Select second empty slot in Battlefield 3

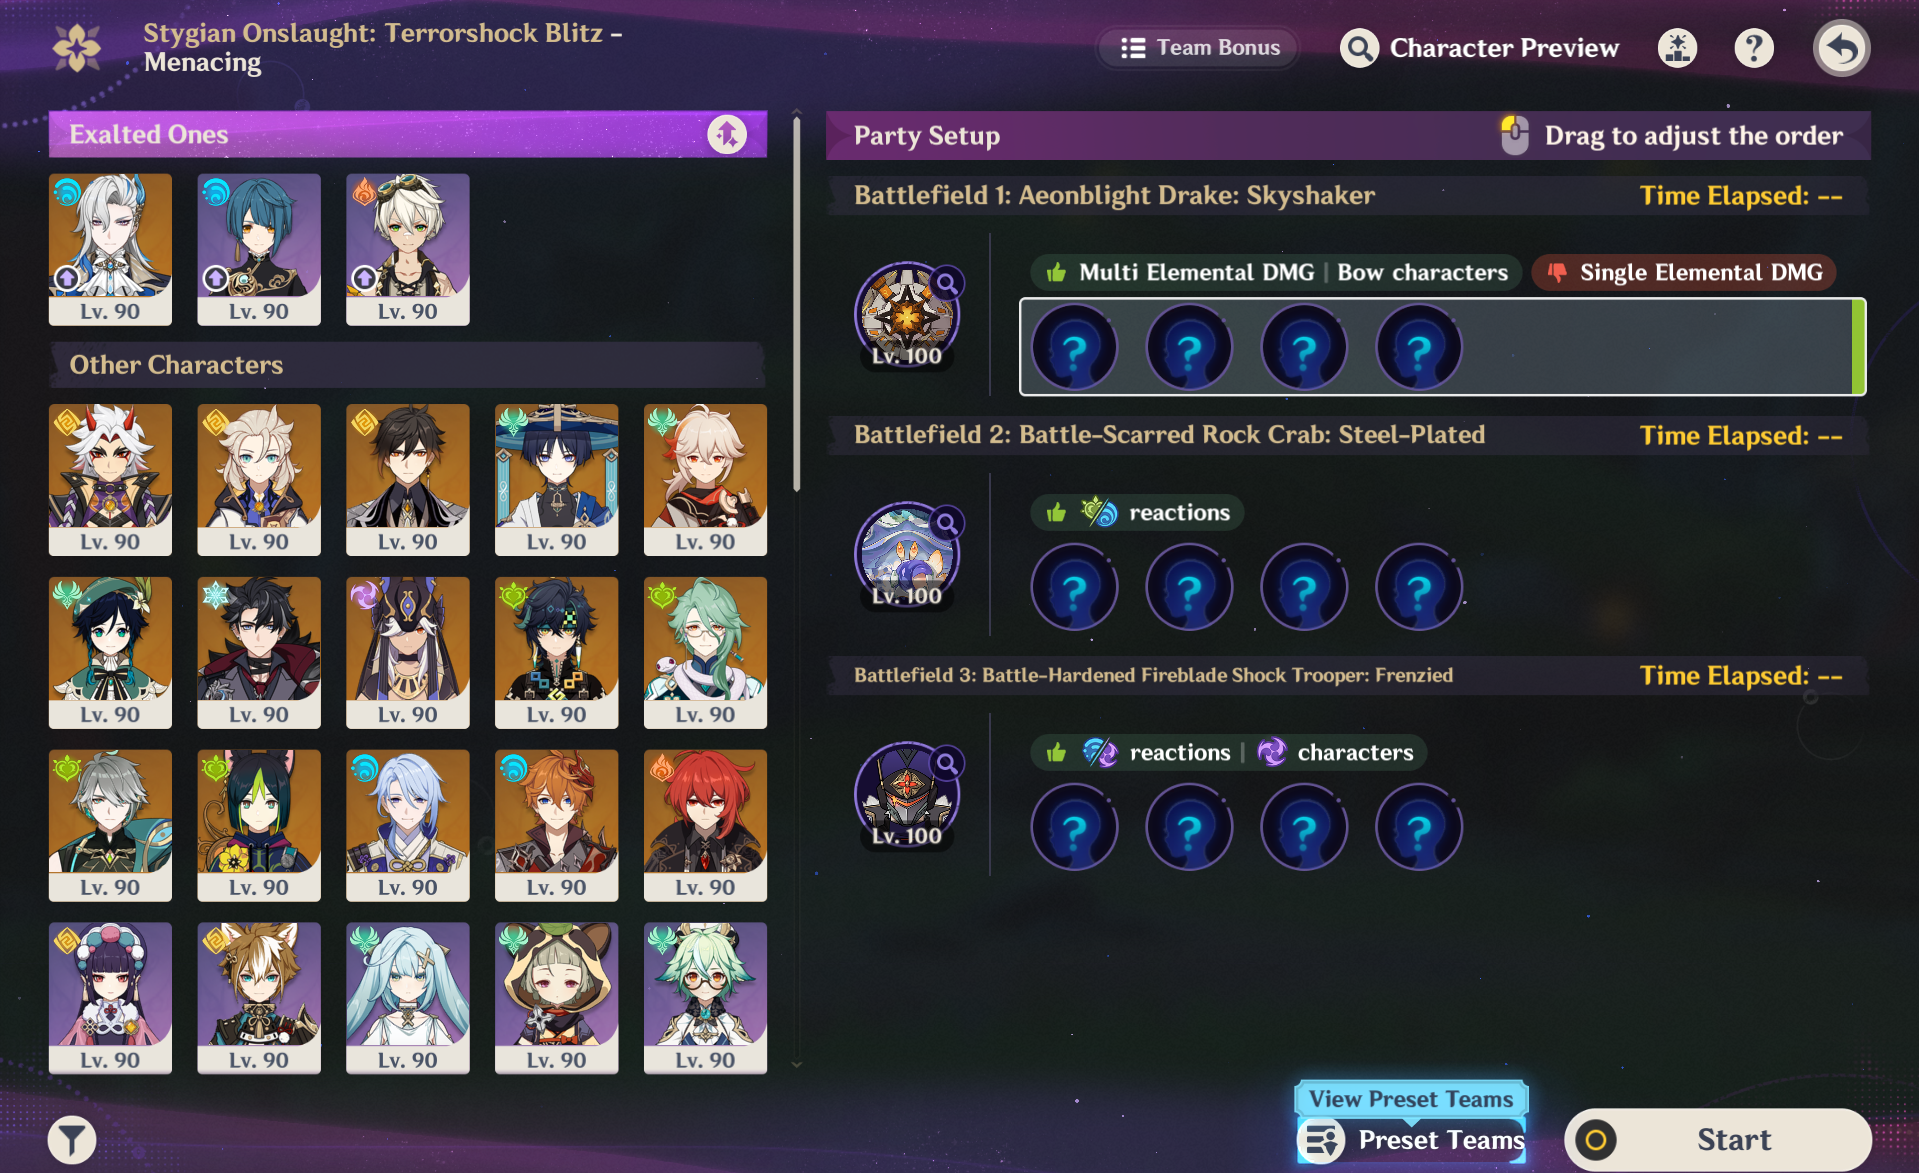click(x=1189, y=828)
